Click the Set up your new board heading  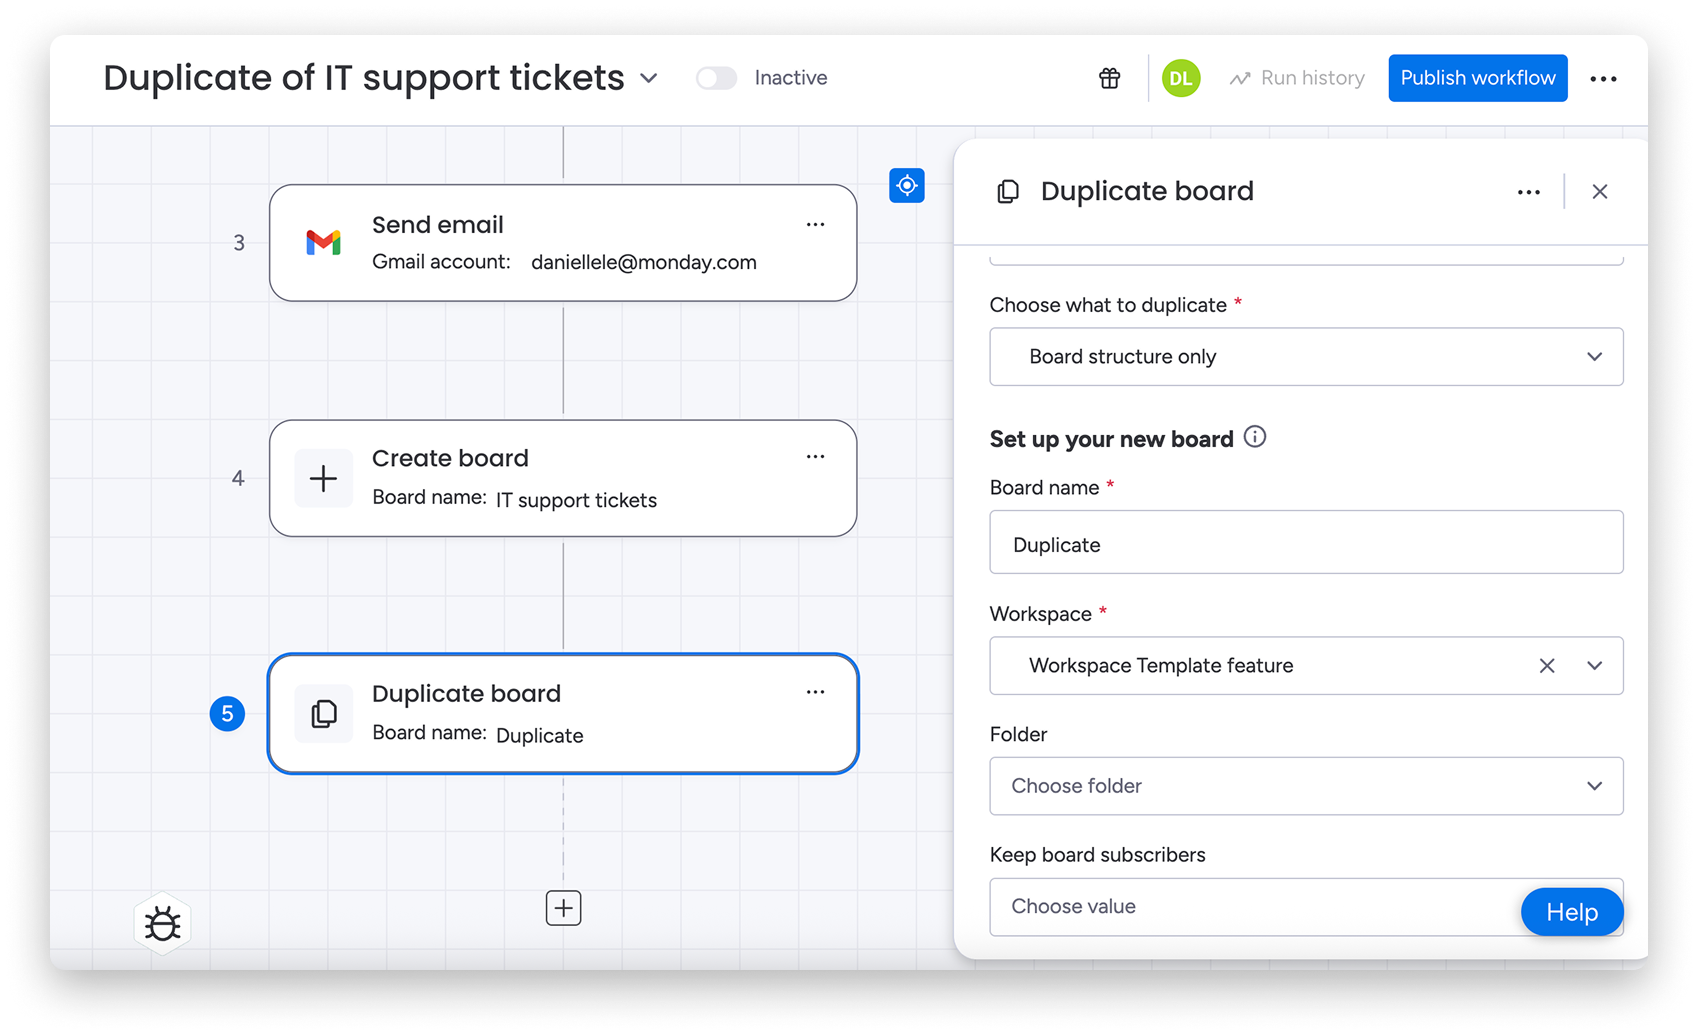coord(1111,439)
